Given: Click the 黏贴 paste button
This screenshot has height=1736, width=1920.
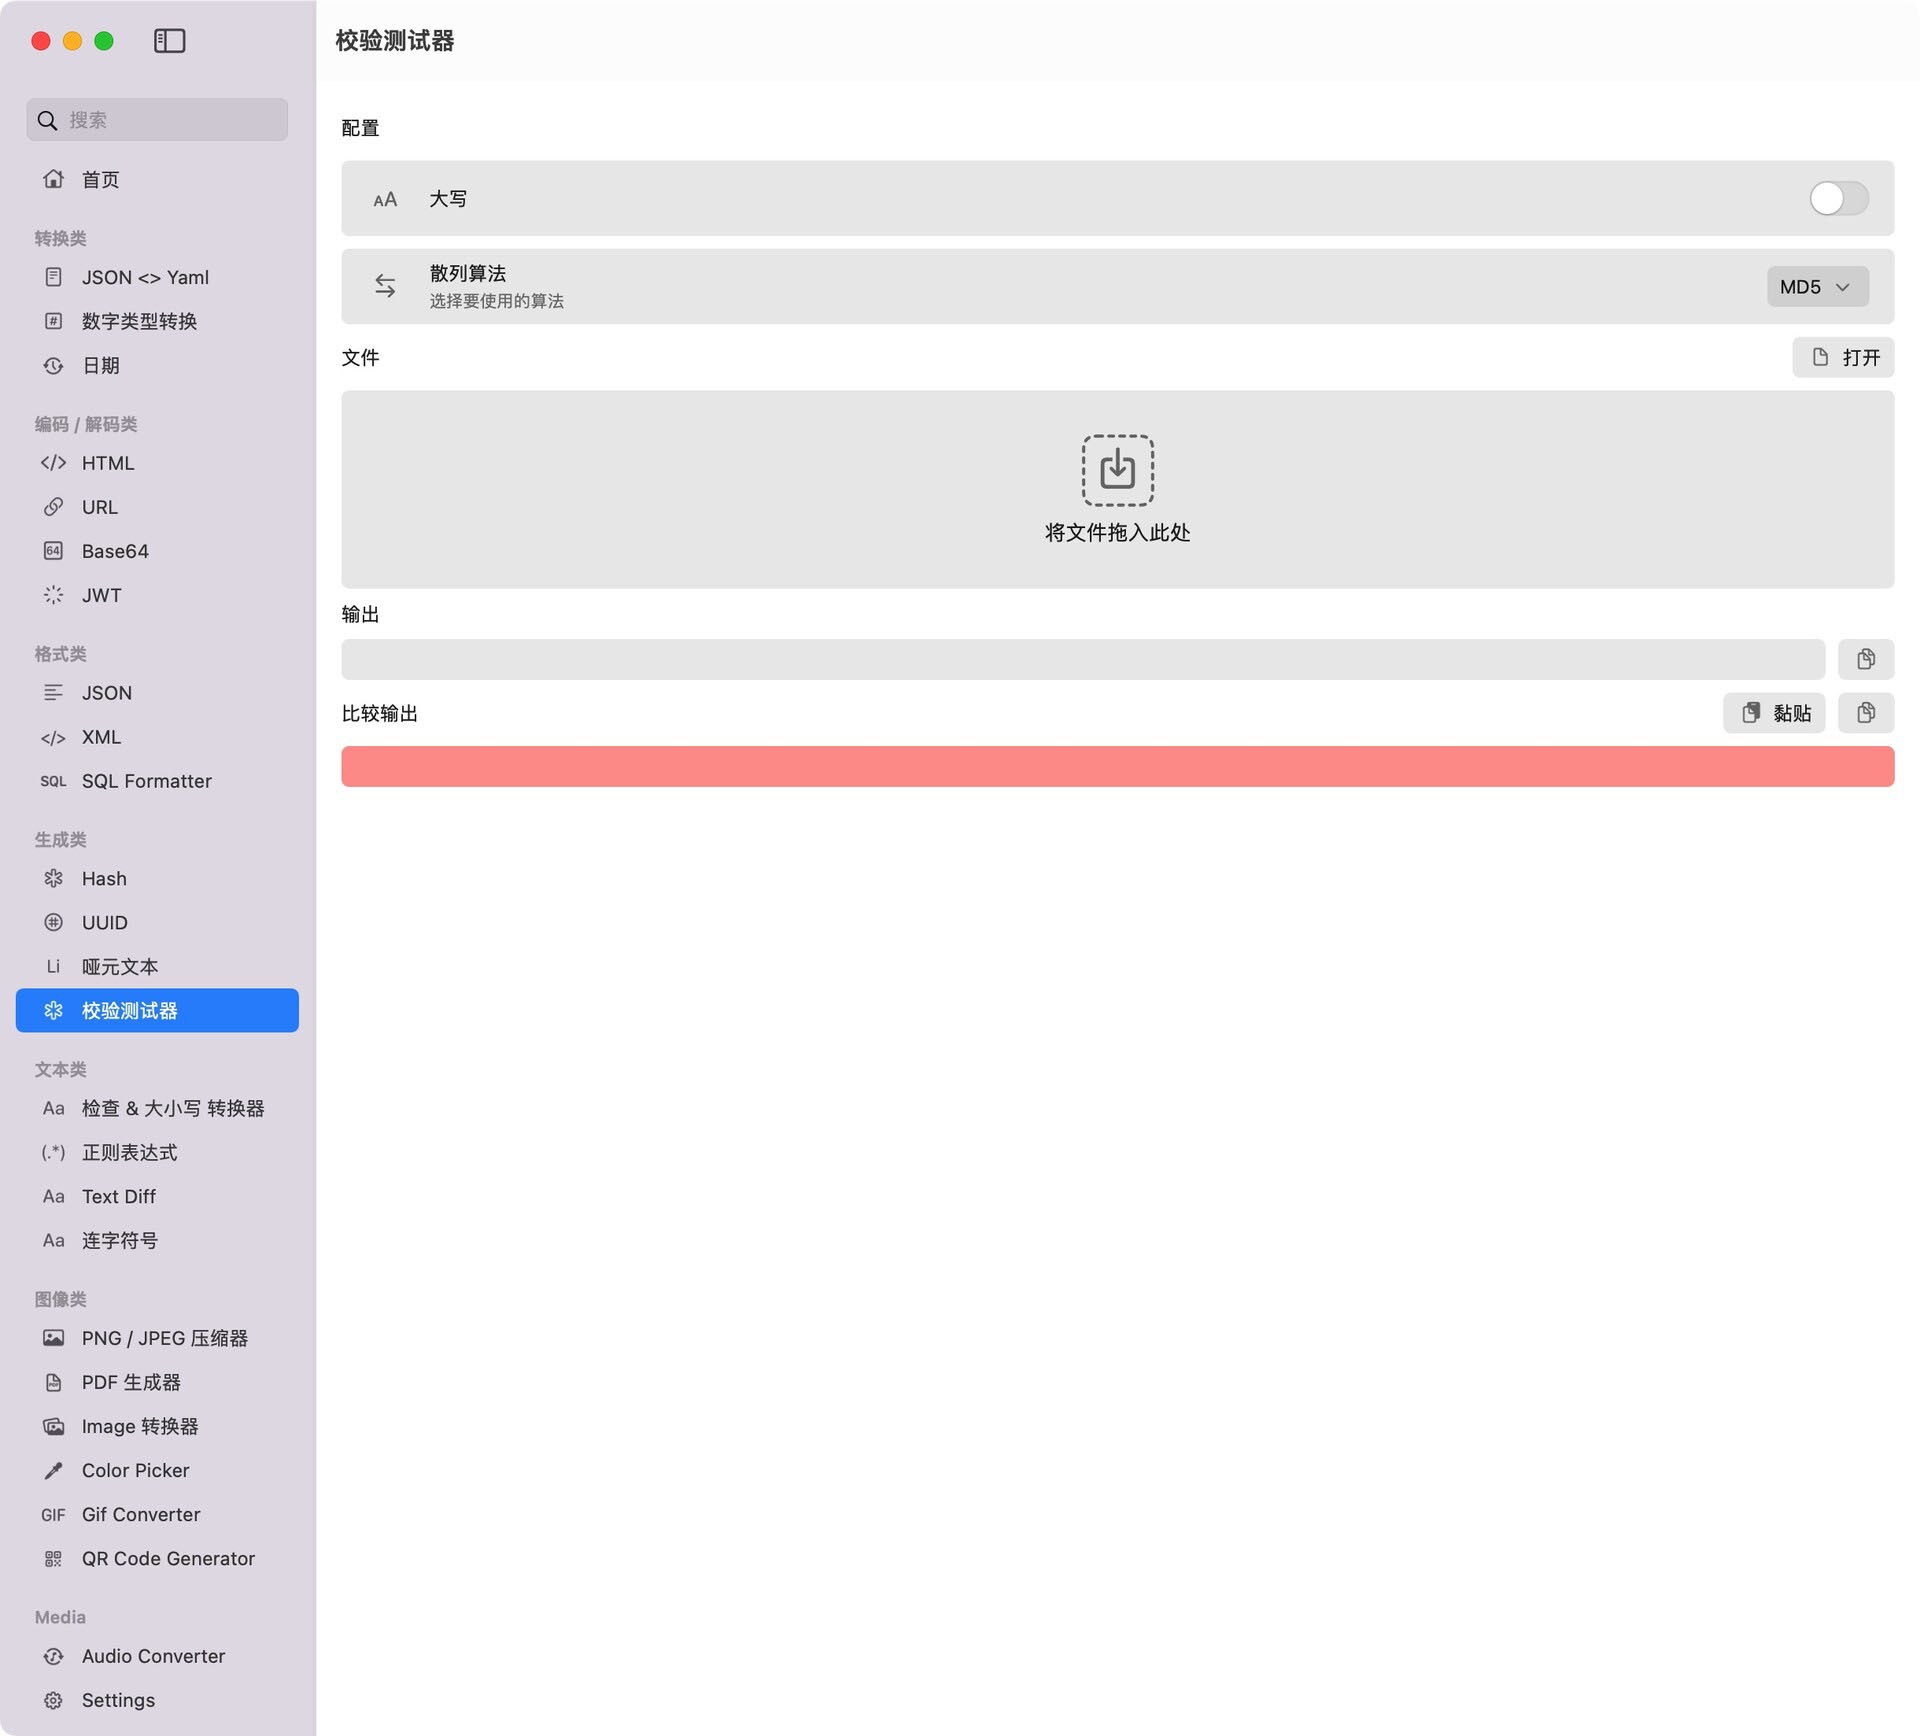Looking at the screenshot, I should [1773, 713].
